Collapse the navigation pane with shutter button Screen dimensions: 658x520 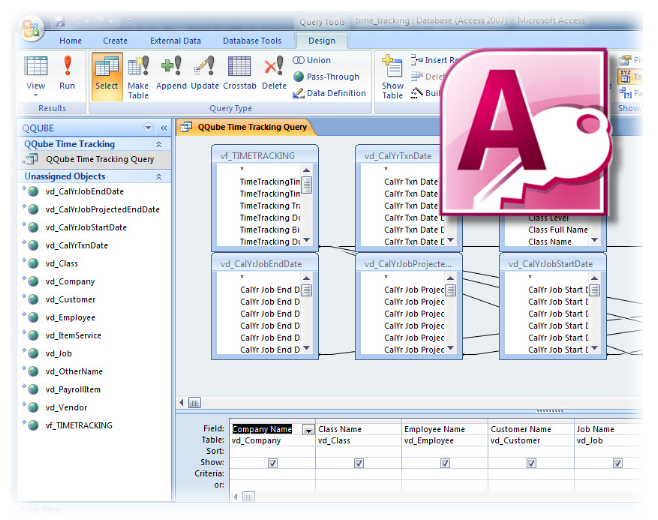(x=164, y=128)
